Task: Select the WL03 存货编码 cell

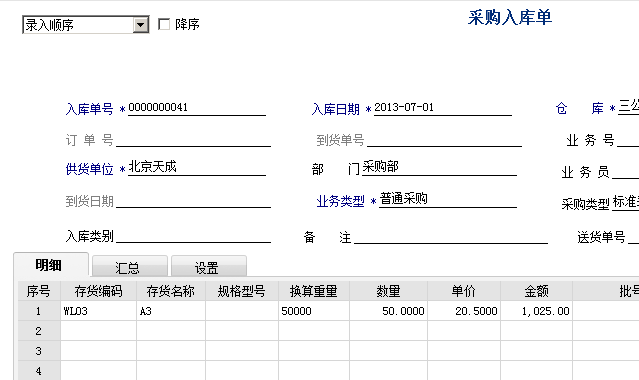Action: 98,311
